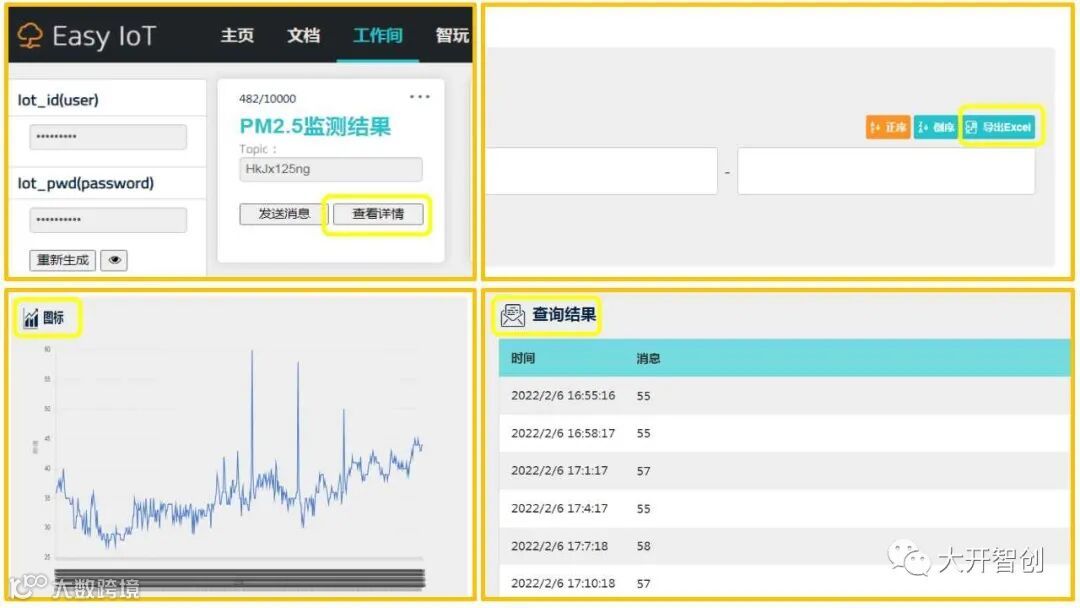
Task: Sort messages with the 倒序 button
Action: [935, 127]
